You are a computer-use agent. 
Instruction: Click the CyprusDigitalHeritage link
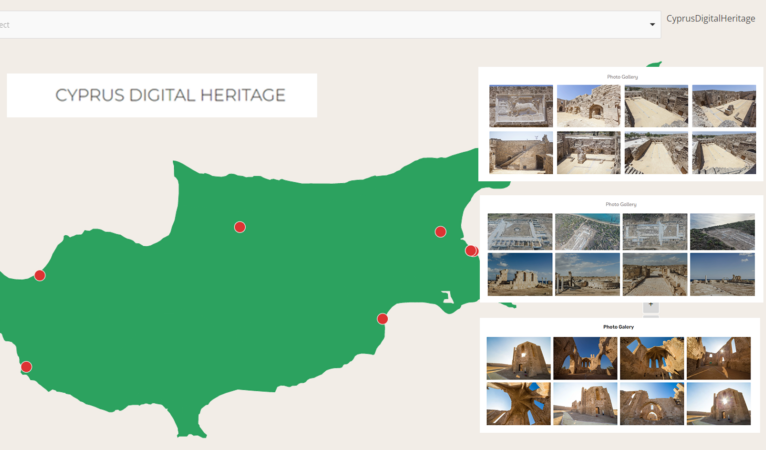pyautogui.click(x=710, y=19)
